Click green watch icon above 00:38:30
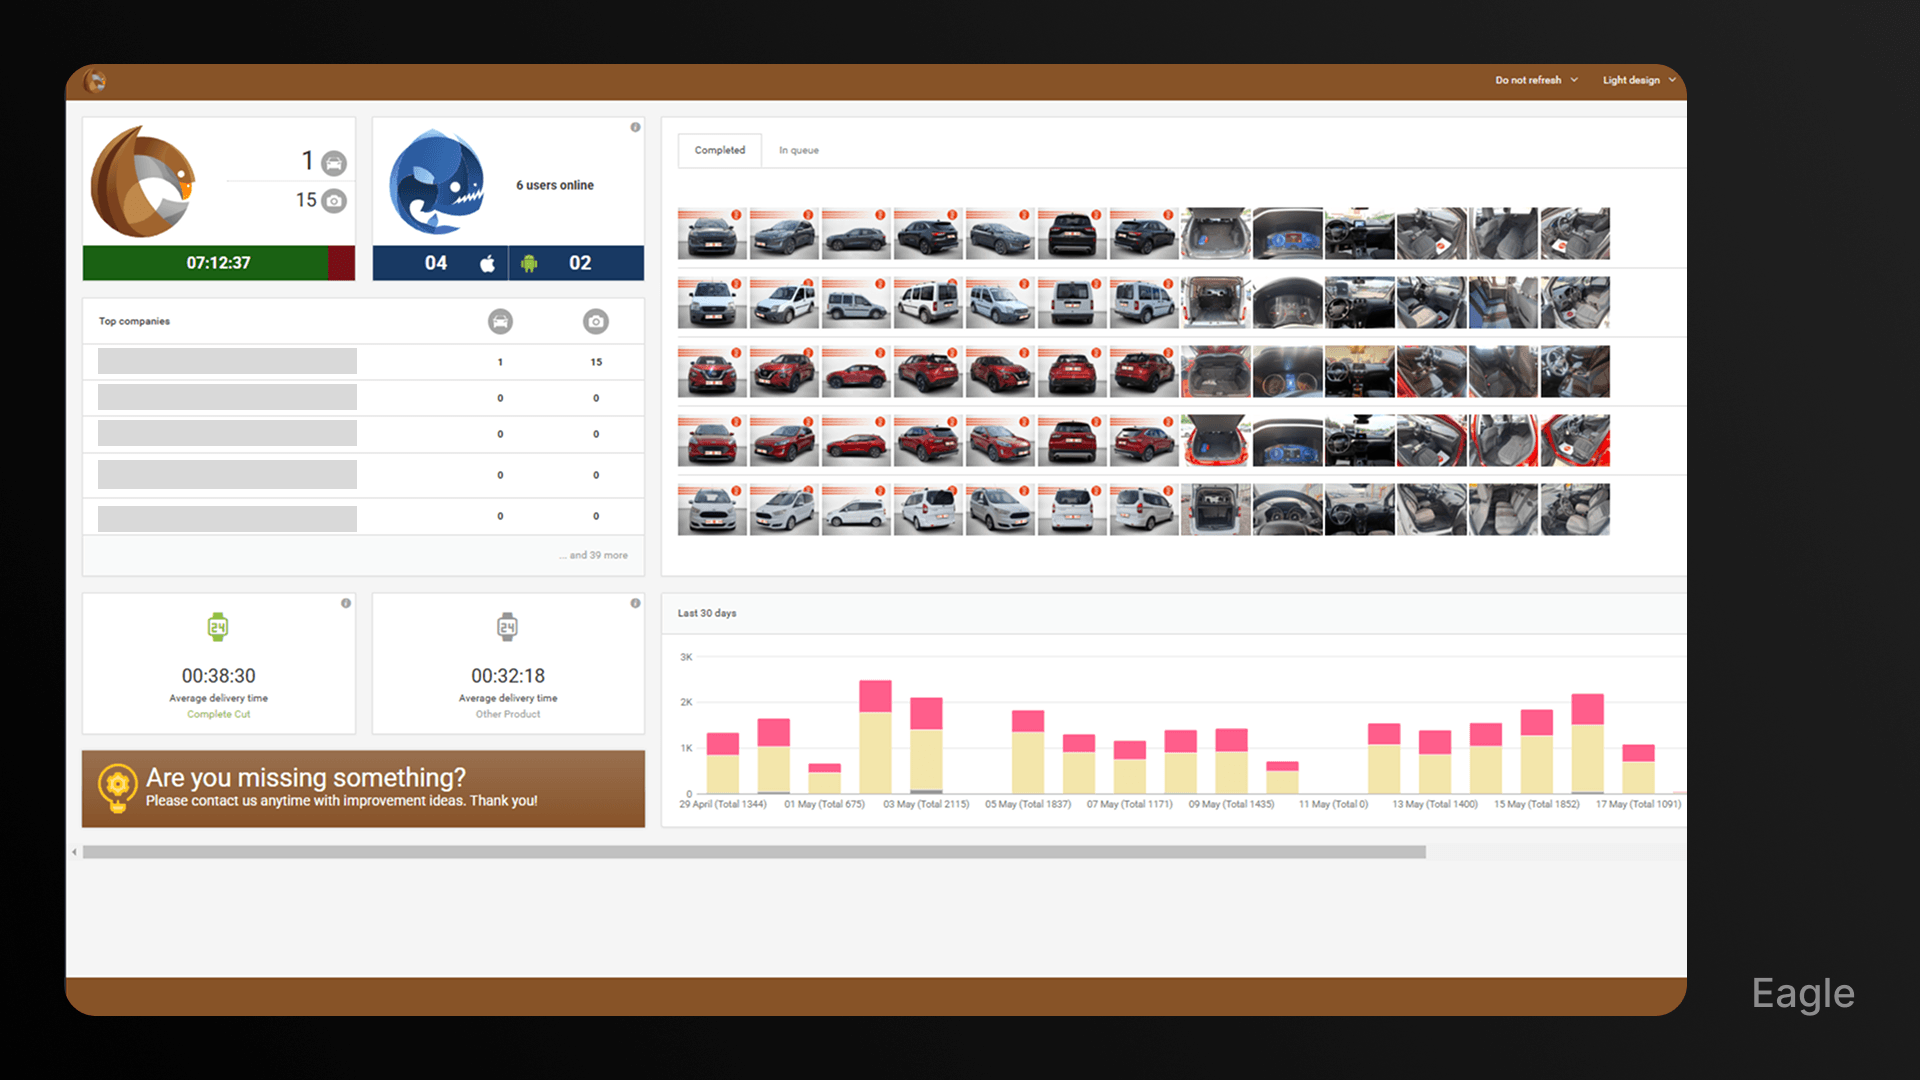This screenshot has height=1080, width=1920. click(x=218, y=627)
